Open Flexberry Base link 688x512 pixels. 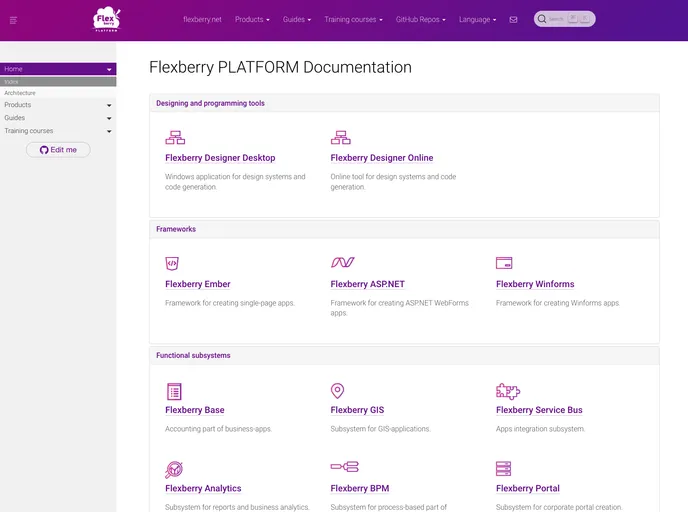point(195,410)
